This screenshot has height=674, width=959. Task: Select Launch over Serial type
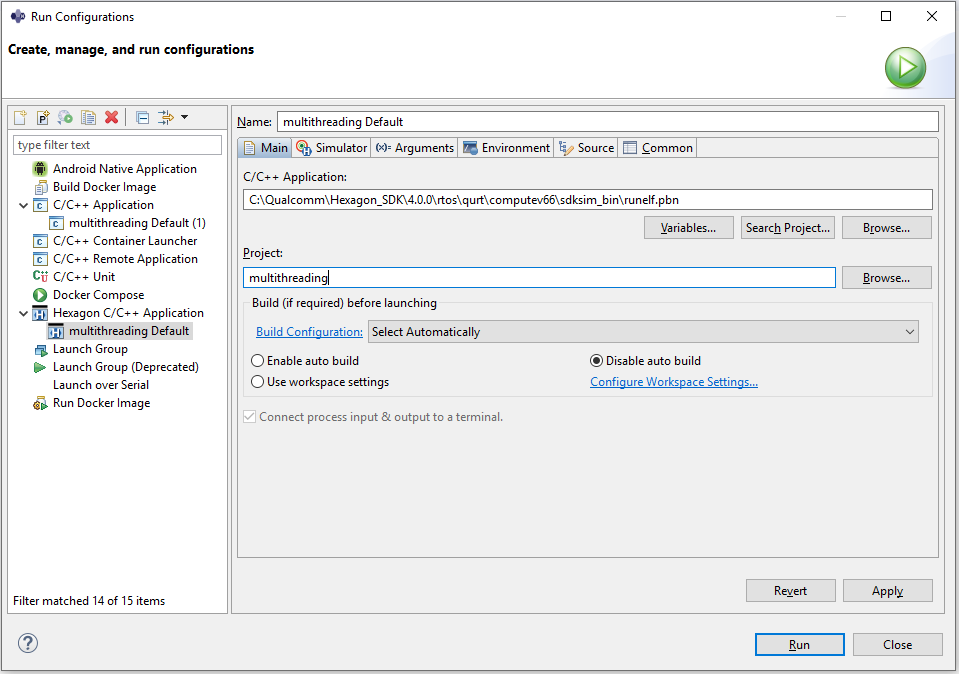point(101,385)
